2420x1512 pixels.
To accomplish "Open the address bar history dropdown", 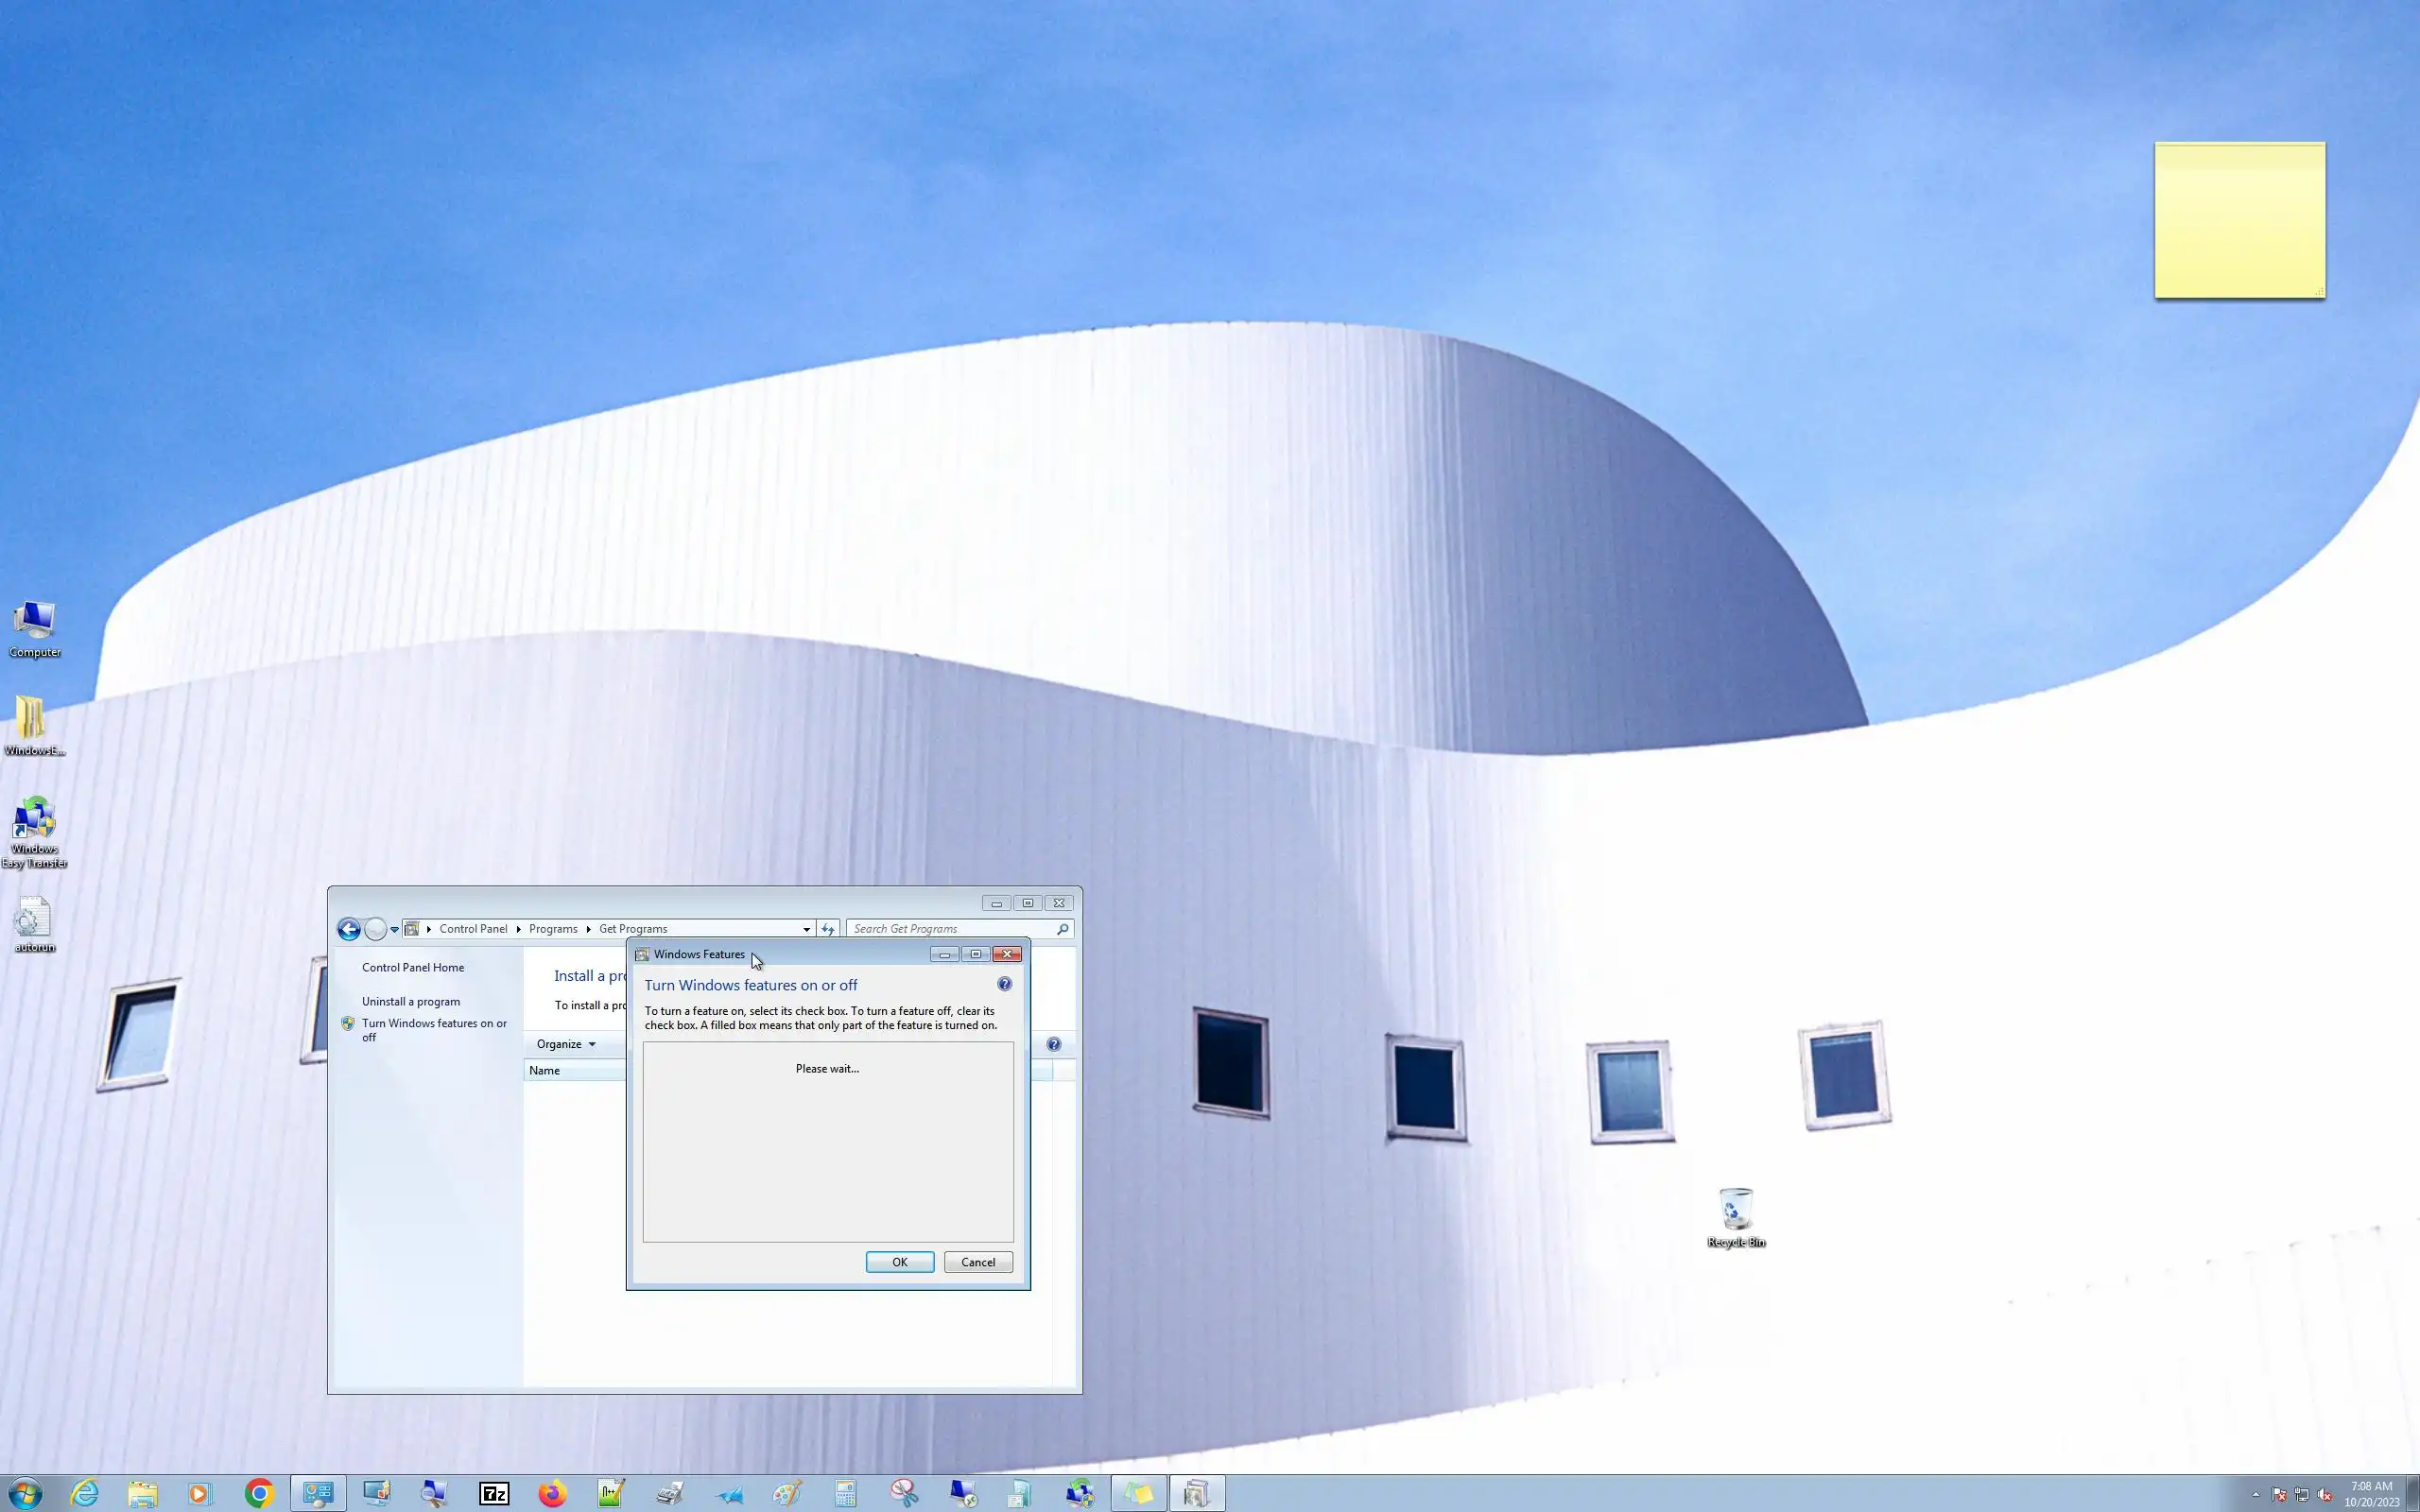I will (x=806, y=929).
